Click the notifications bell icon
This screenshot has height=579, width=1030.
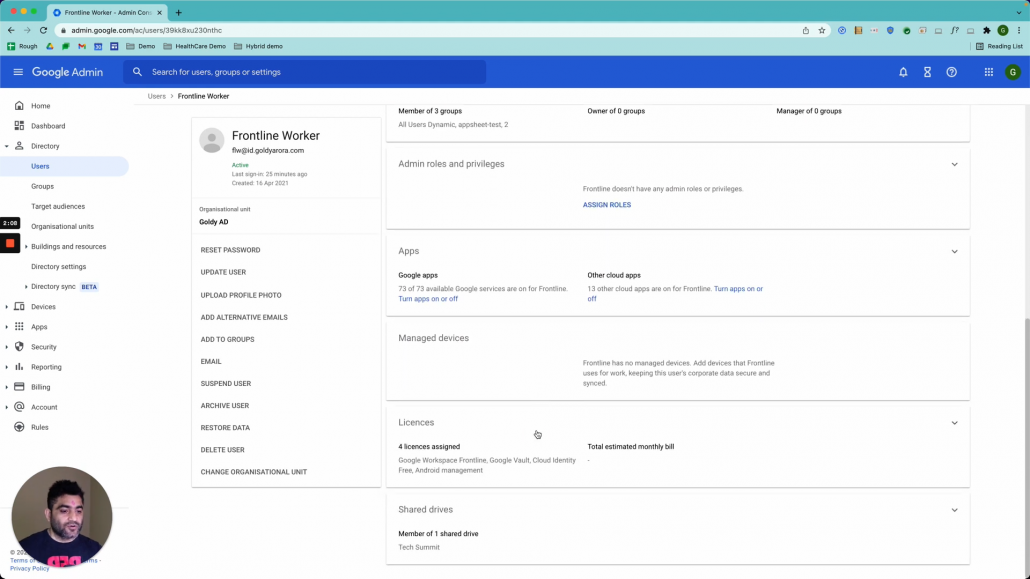click(903, 72)
